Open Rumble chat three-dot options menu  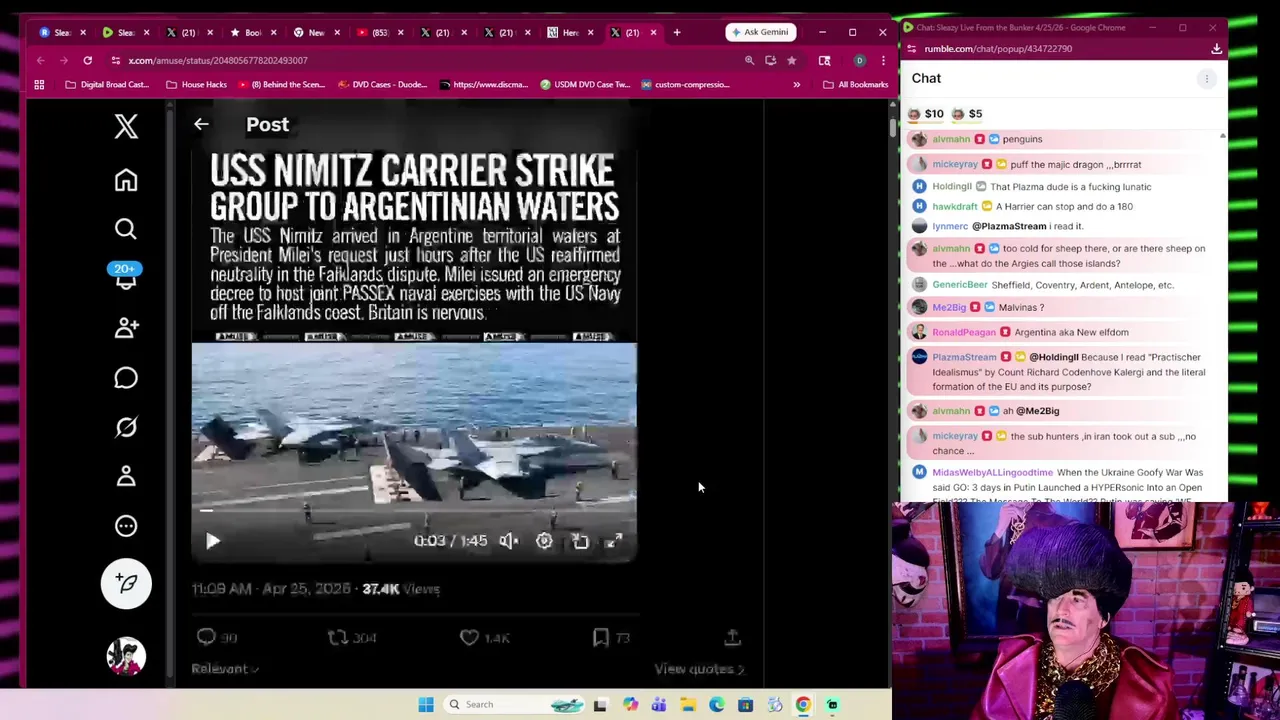point(1207,78)
